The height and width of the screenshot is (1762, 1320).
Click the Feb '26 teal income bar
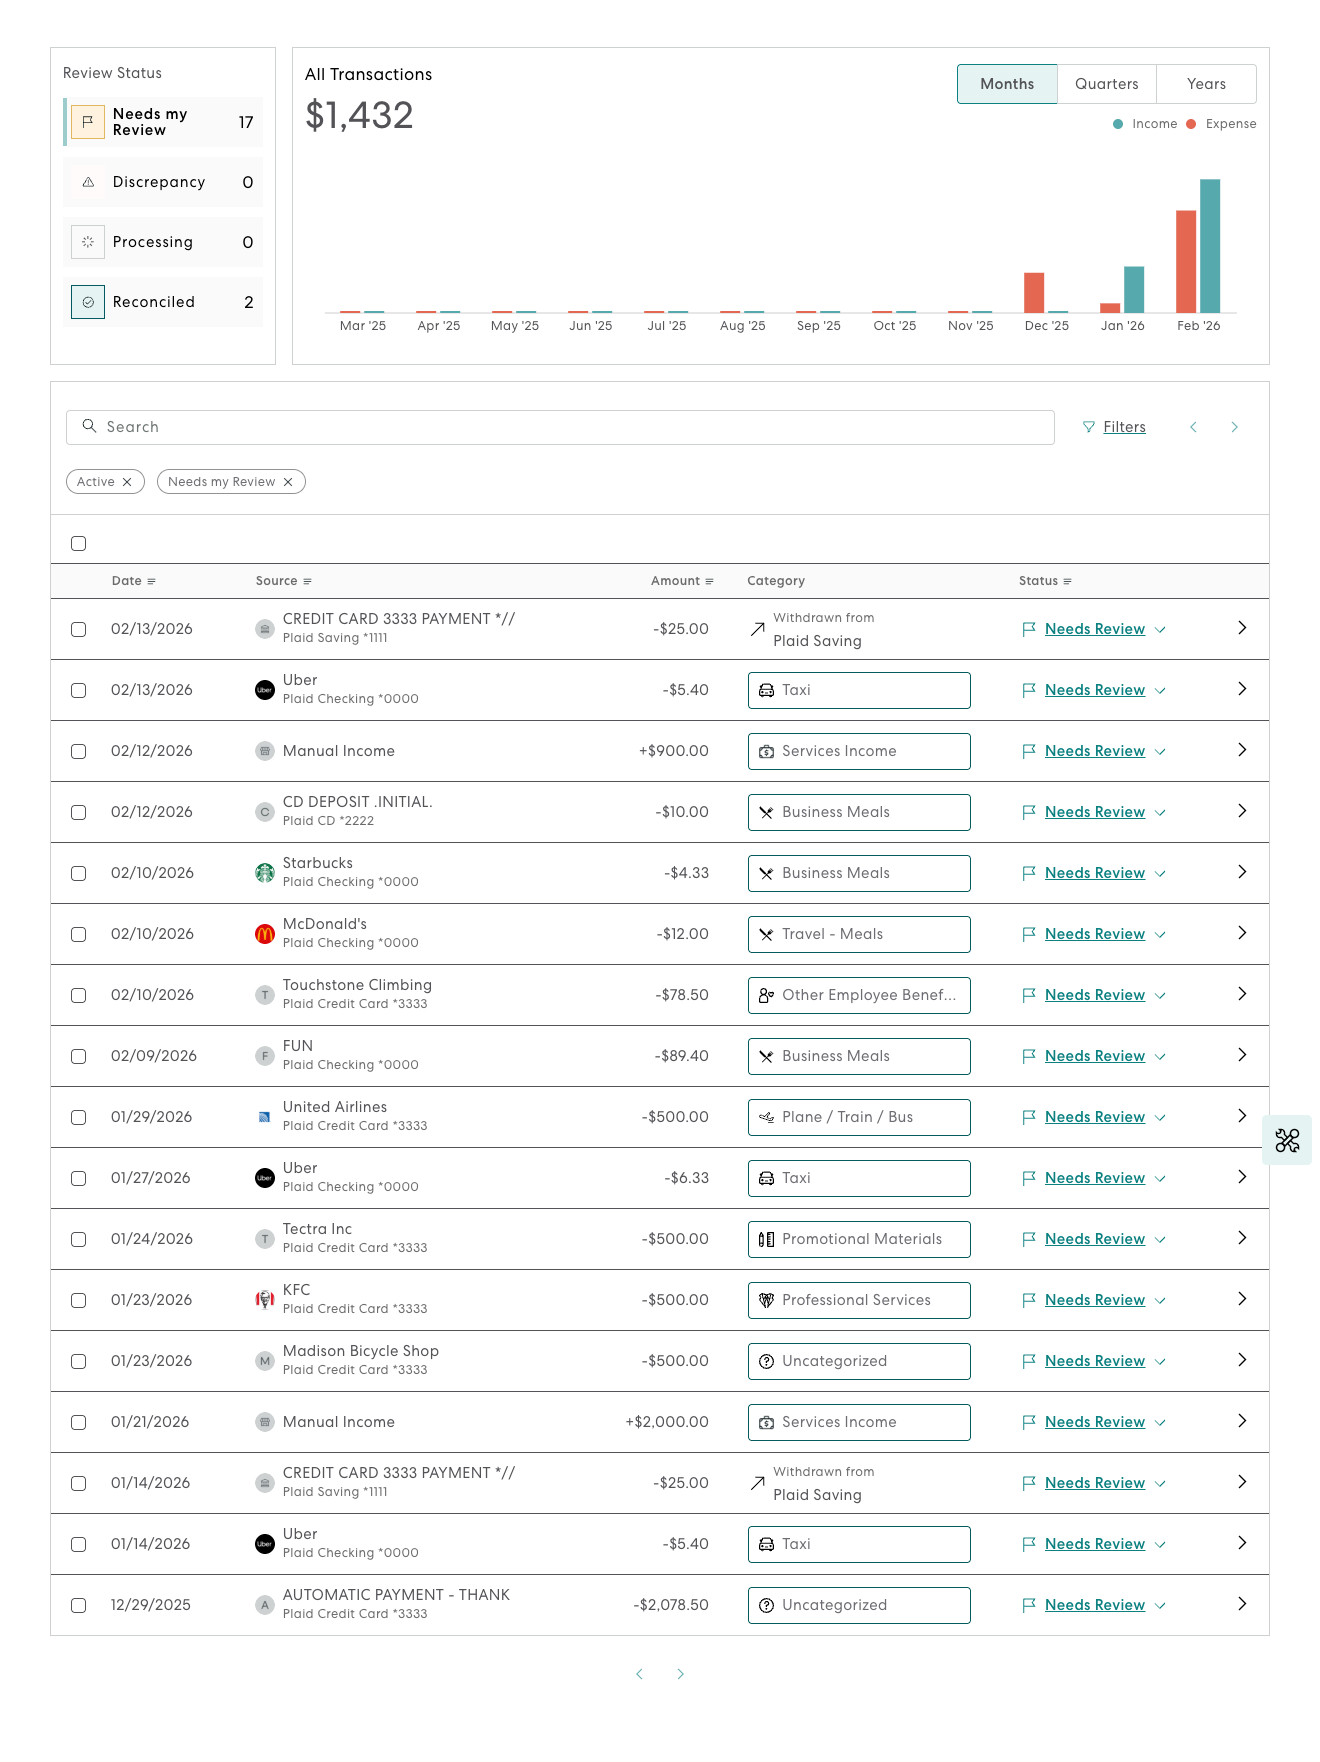point(1210,246)
